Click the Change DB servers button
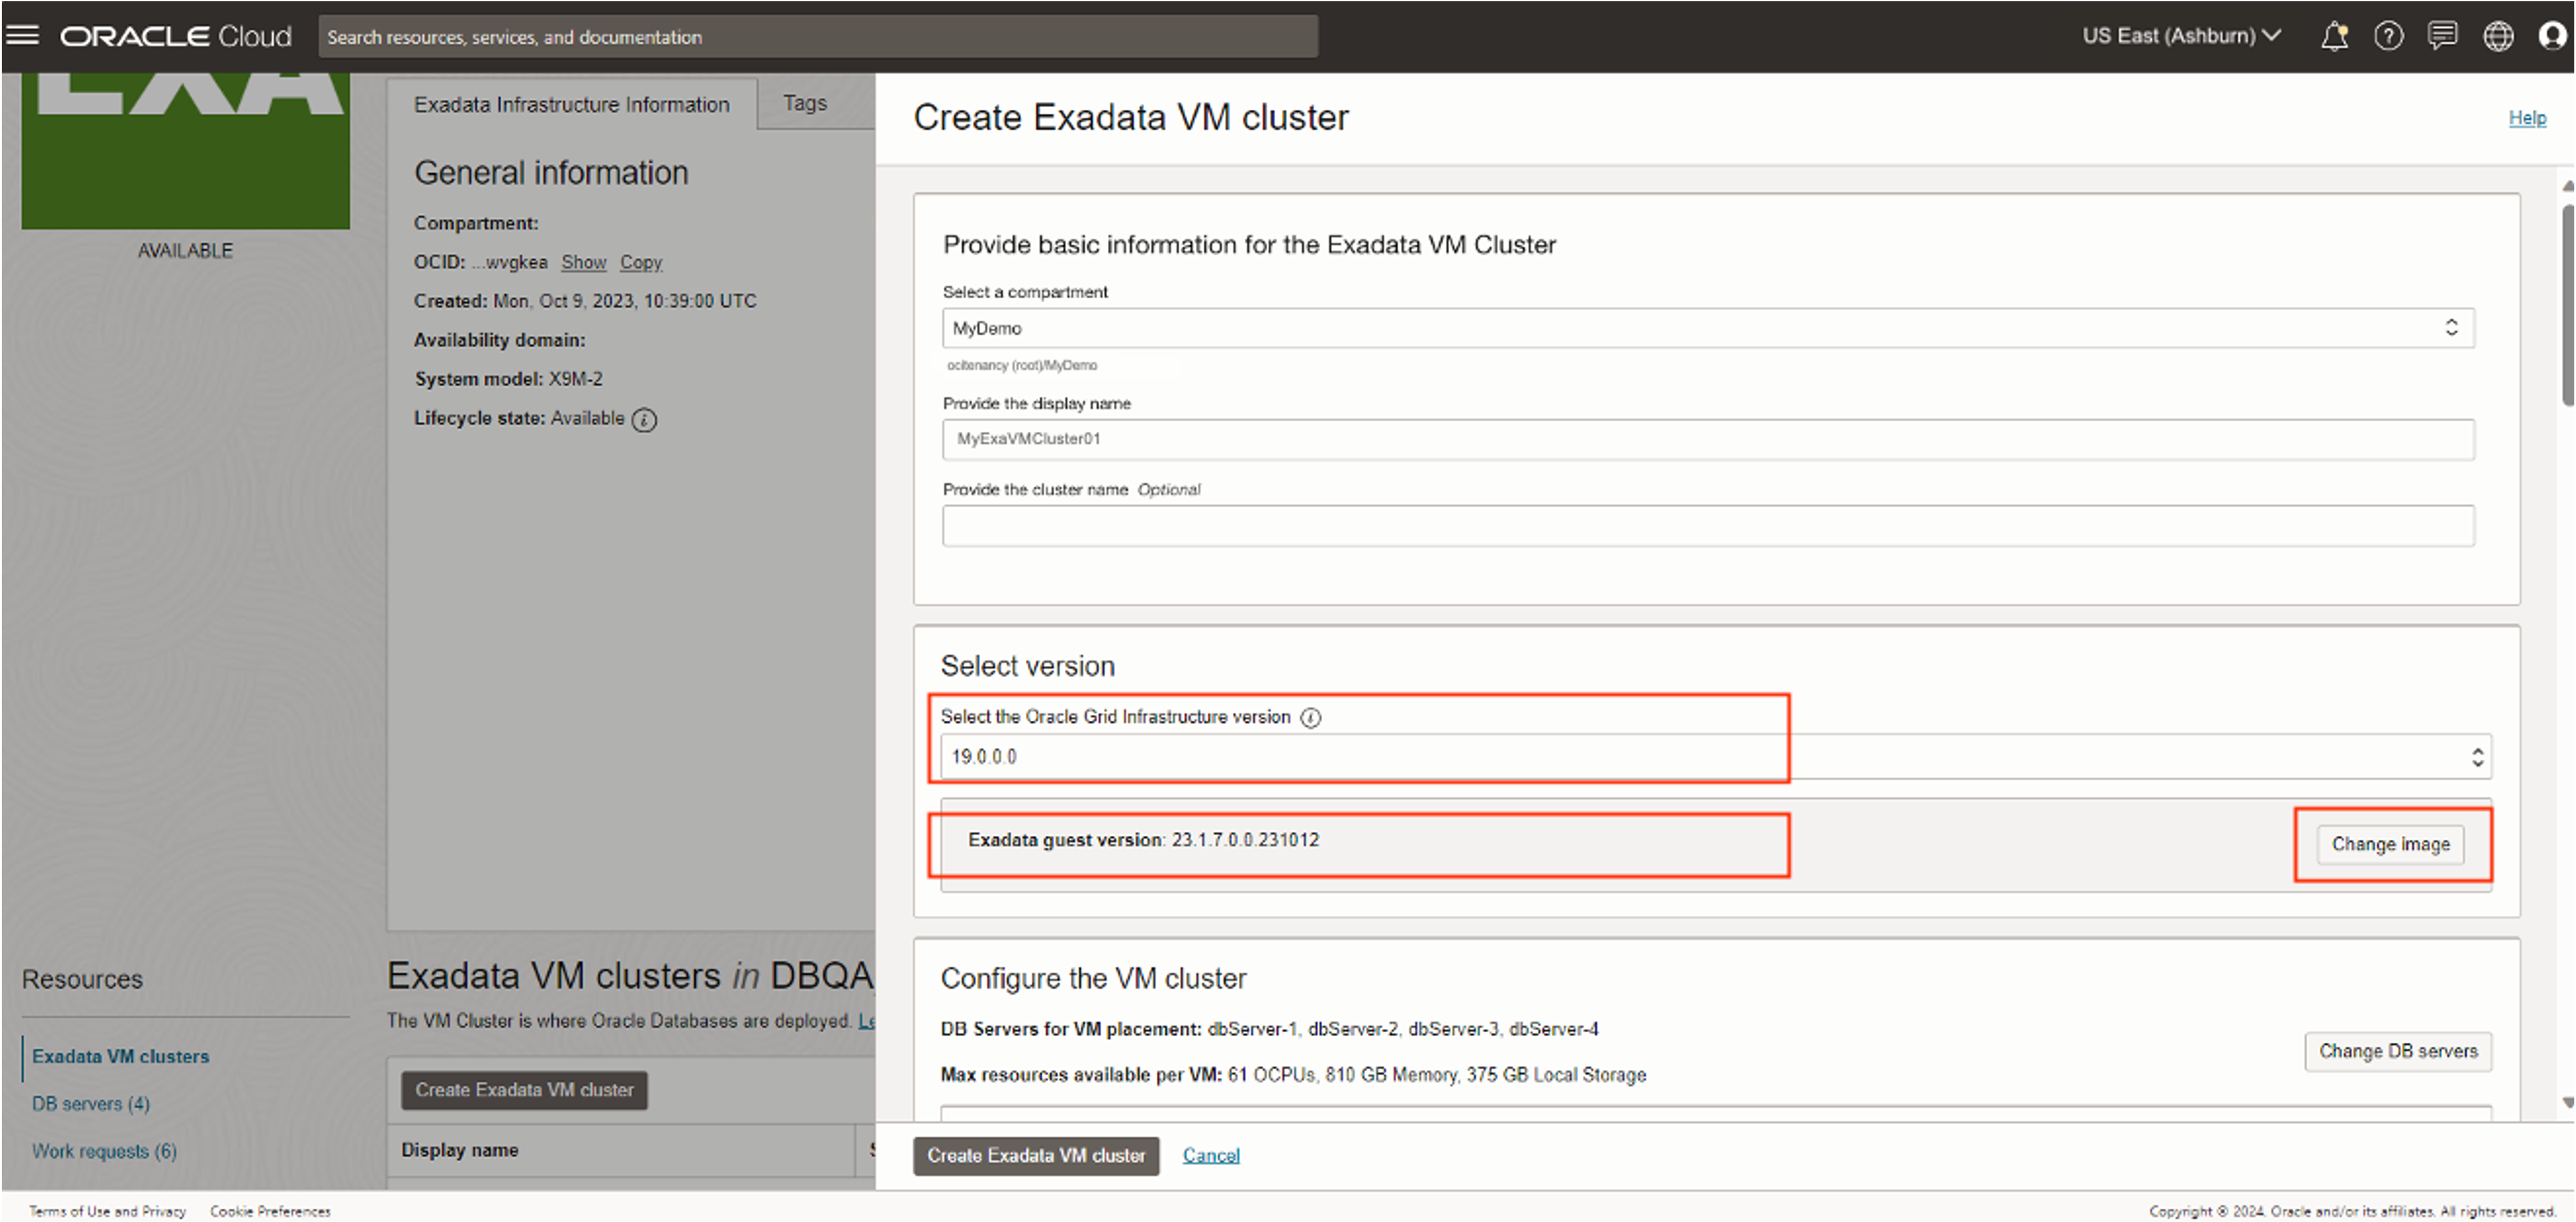Image resolution: width=2576 pixels, height=1222 pixels. click(x=2398, y=1051)
